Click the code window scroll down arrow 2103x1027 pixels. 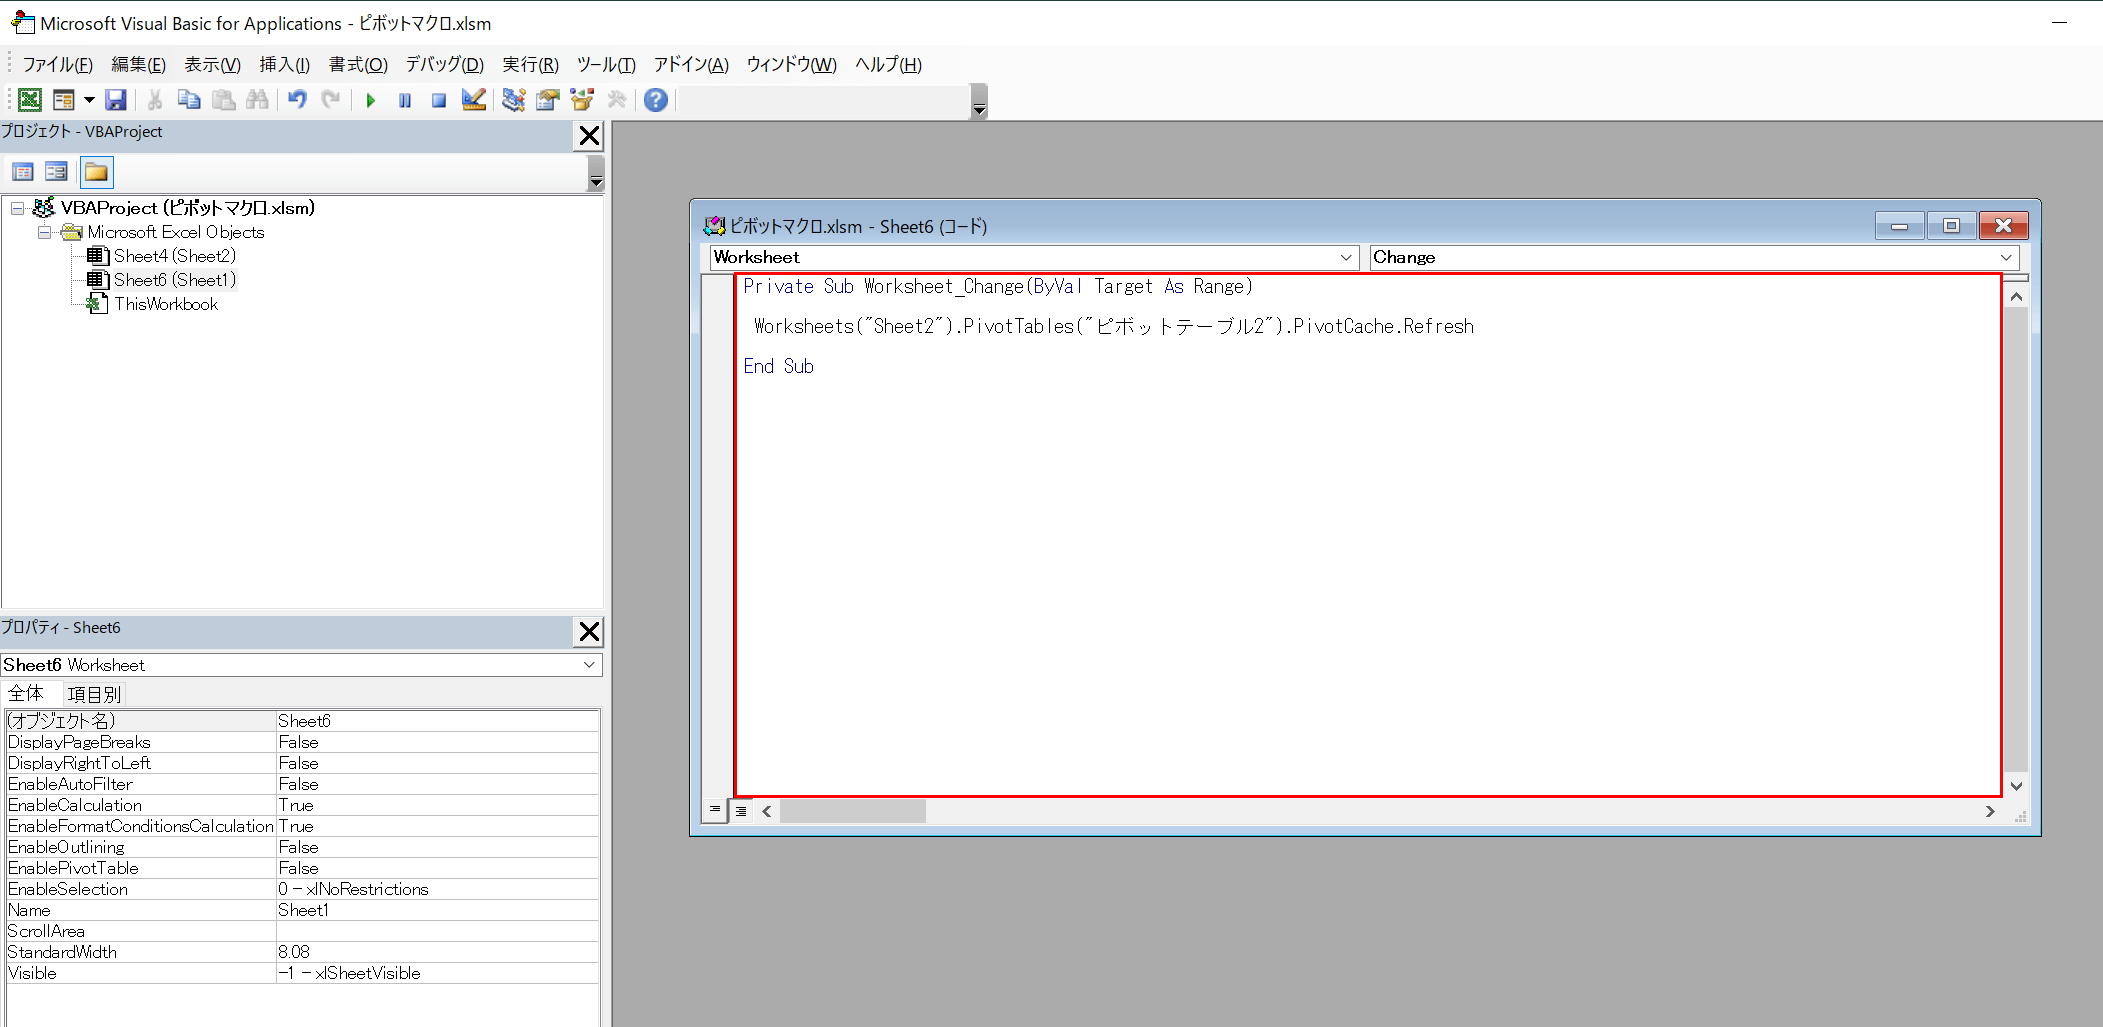2017,786
